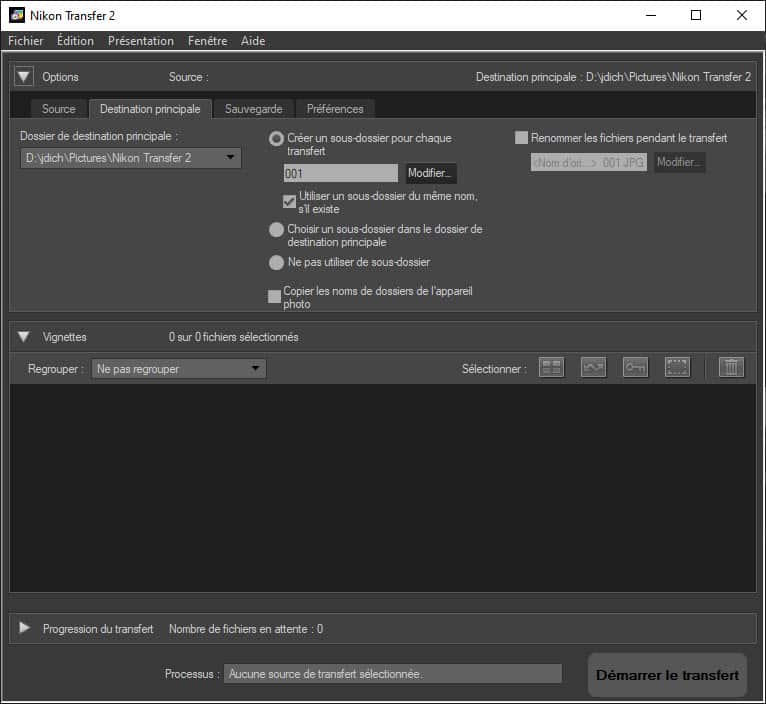Maximize the Nikon Transfer 2 window
Viewport: 766px width, 704px height.
point(696,15)
